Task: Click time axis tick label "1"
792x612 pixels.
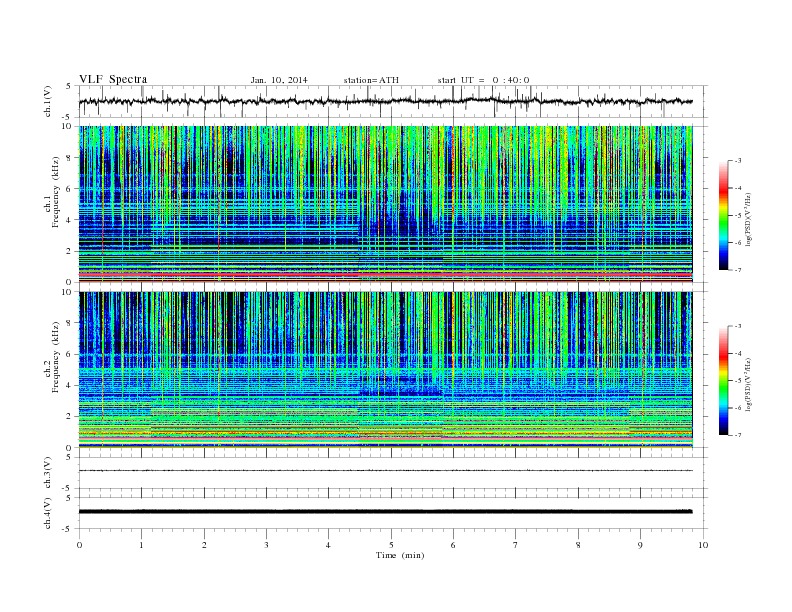Action: [x=141, y=545]
